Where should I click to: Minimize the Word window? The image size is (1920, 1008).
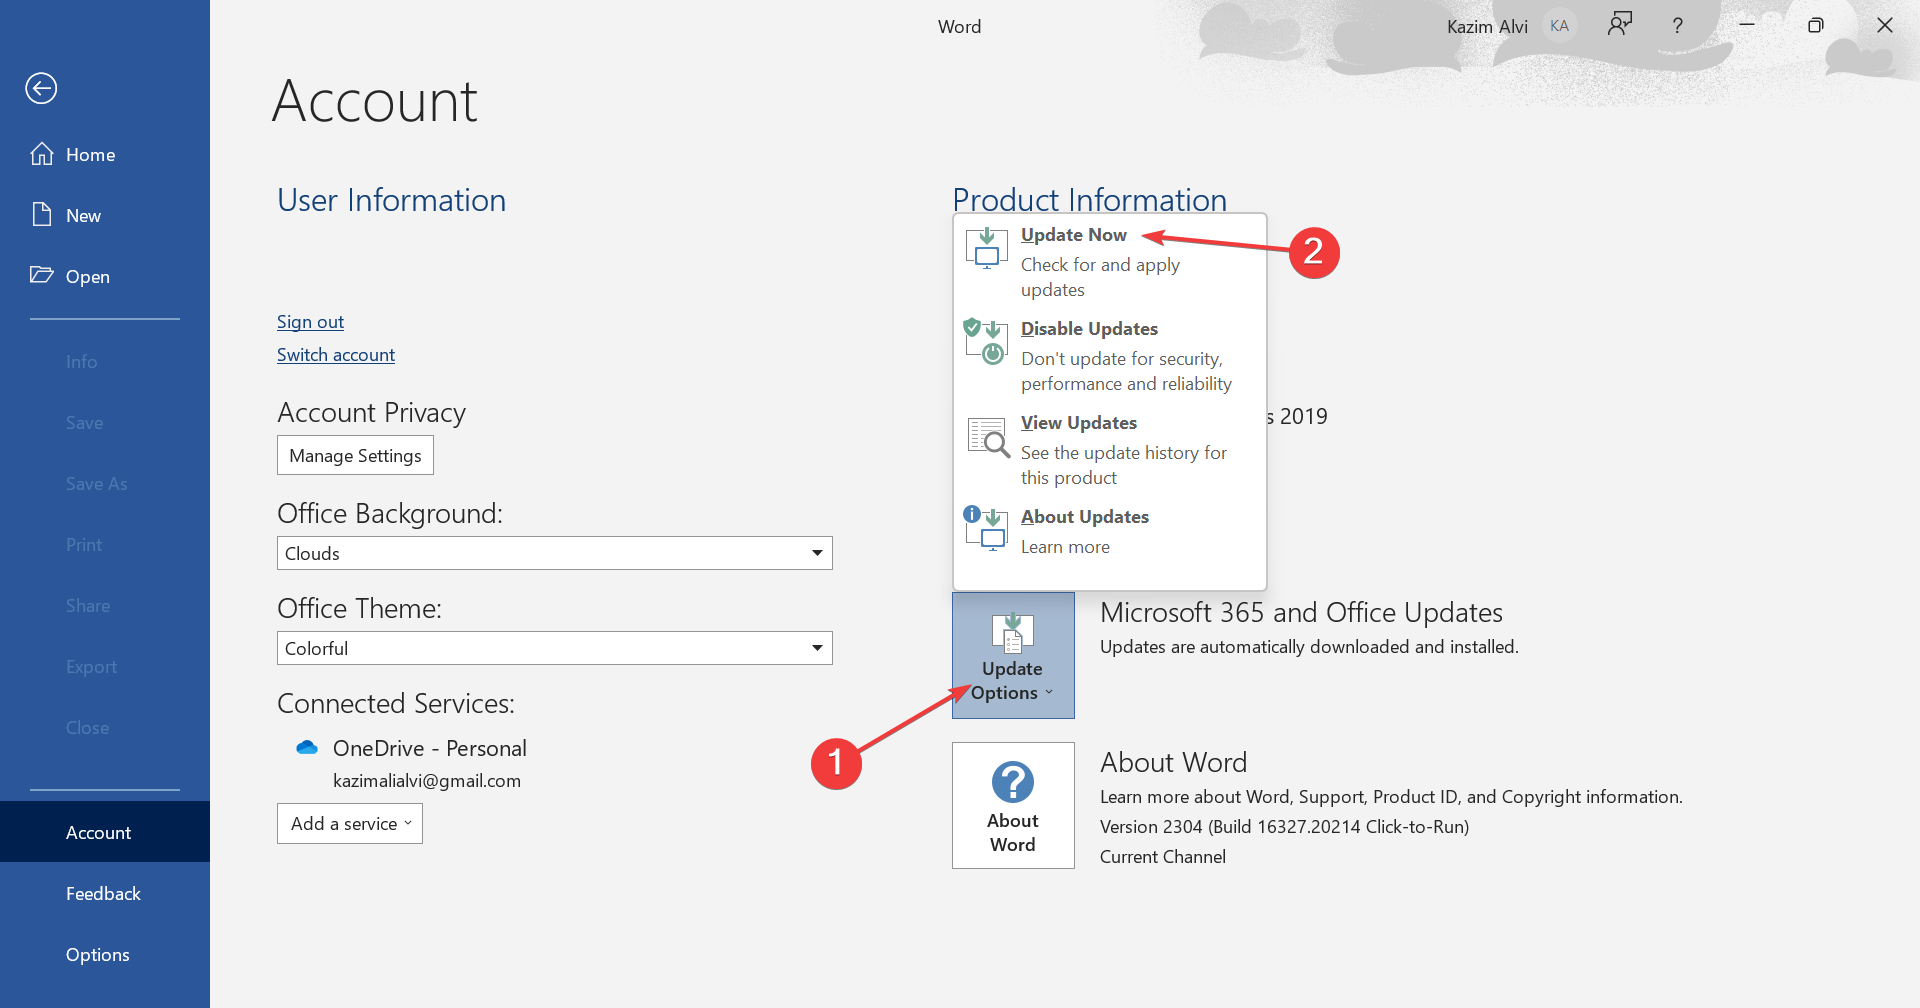point(1747,25)
